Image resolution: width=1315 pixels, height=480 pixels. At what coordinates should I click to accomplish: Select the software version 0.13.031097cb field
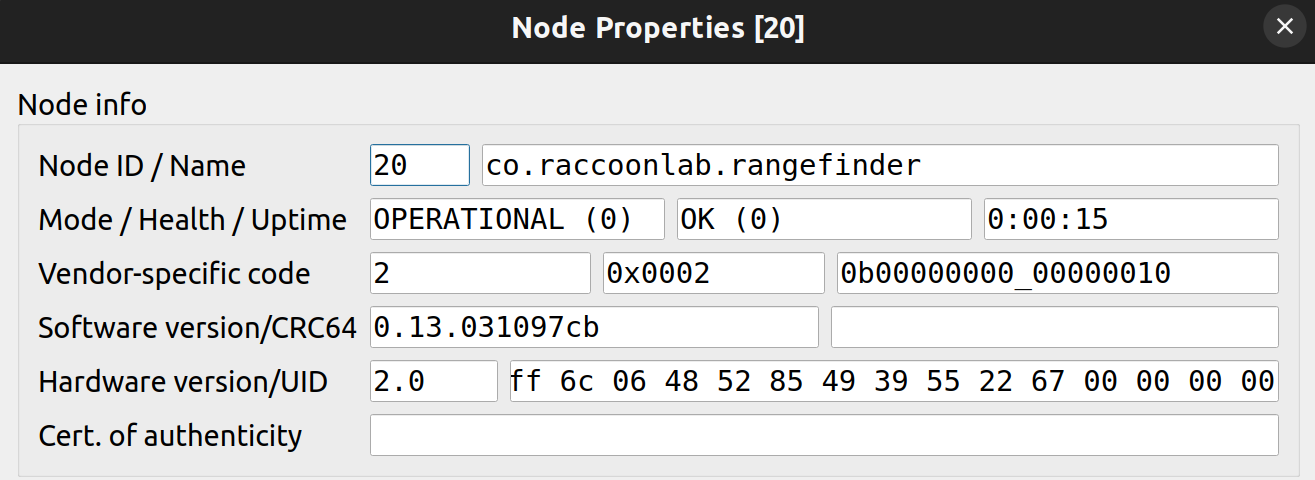coord(594,327)
